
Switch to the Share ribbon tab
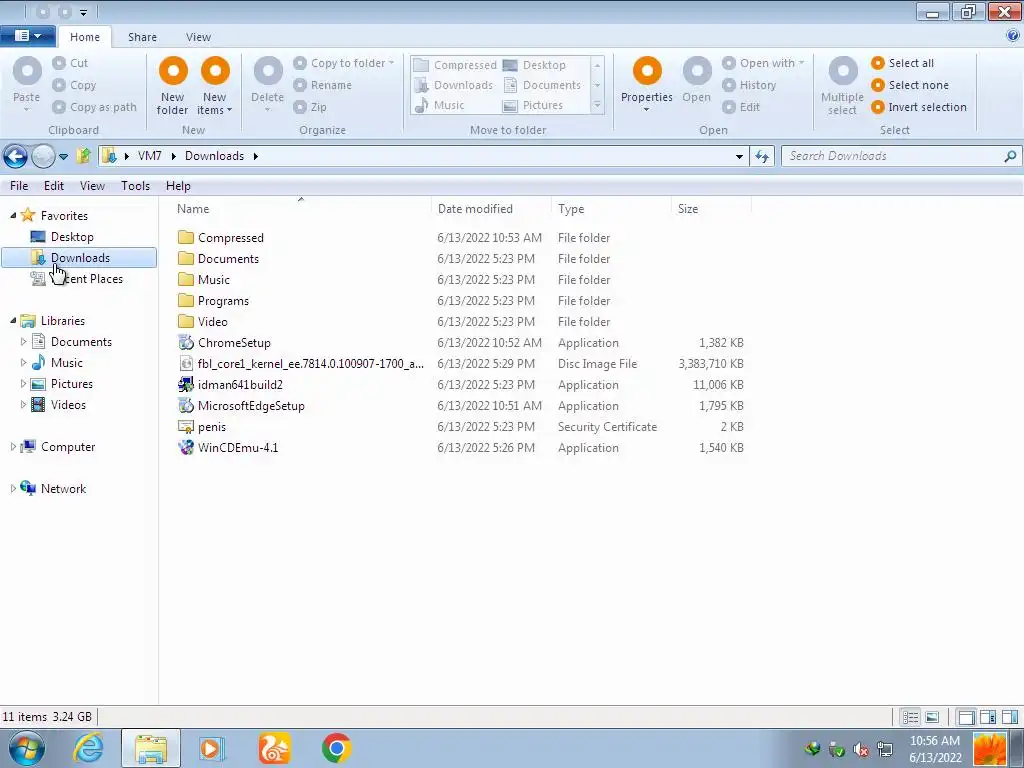click(x=142, y=37)
